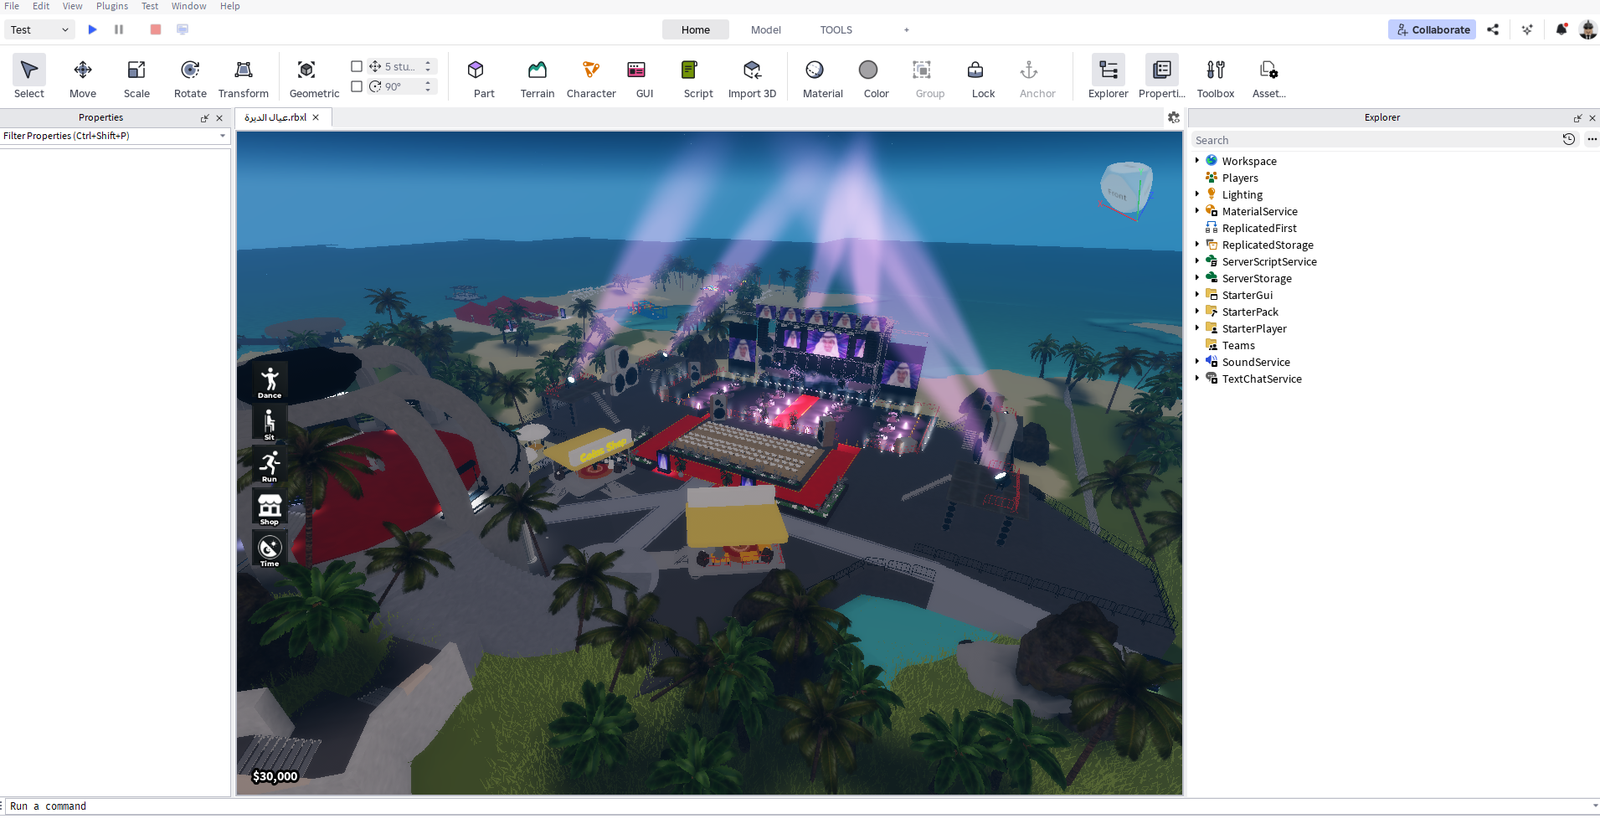Open the Plugins menu
The image size is (1600, 840).
coord(112,6)
